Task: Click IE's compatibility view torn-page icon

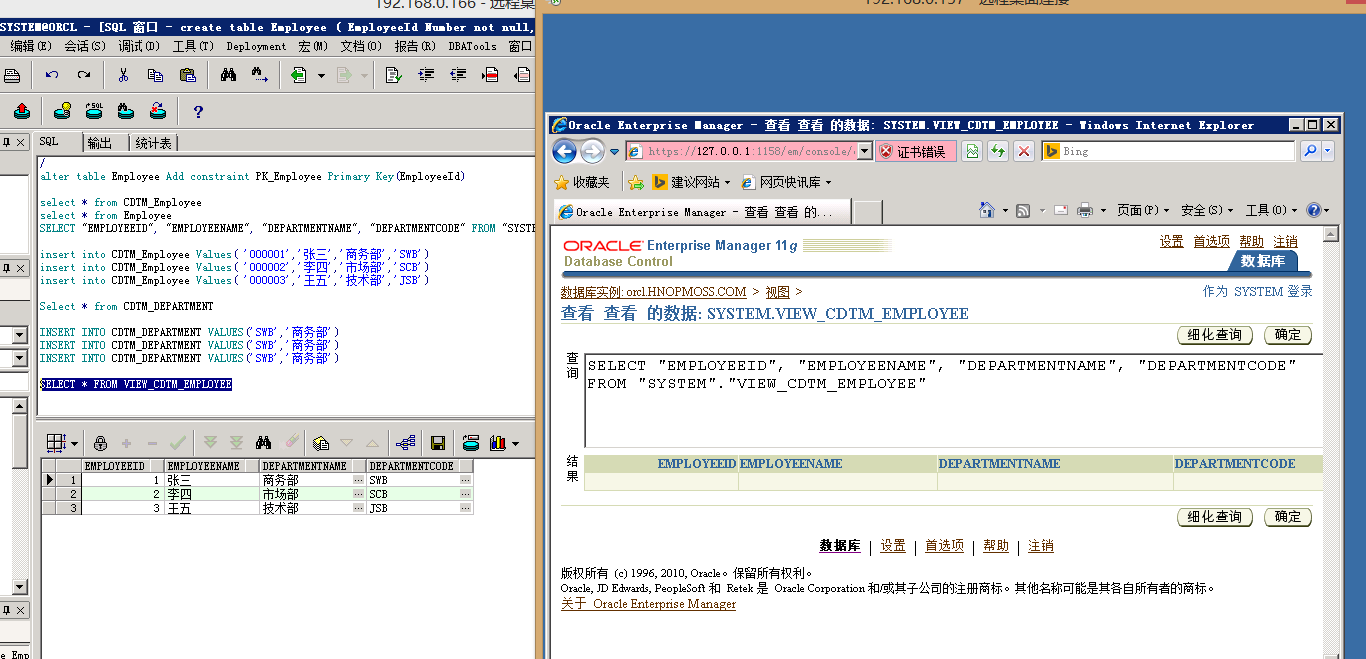Action: pos(972,151)
